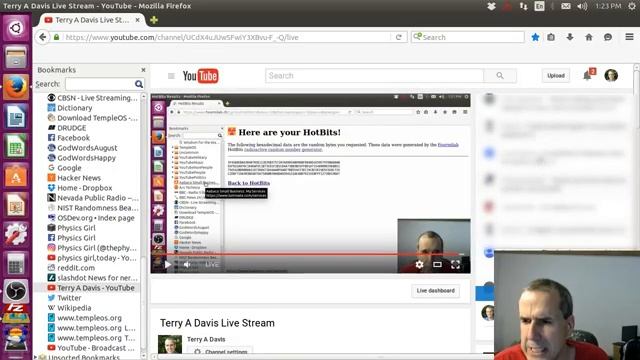Screen dimensions: 640x360
Task: Open a new tab with the plus icon
Action: (x=154, y=20)
